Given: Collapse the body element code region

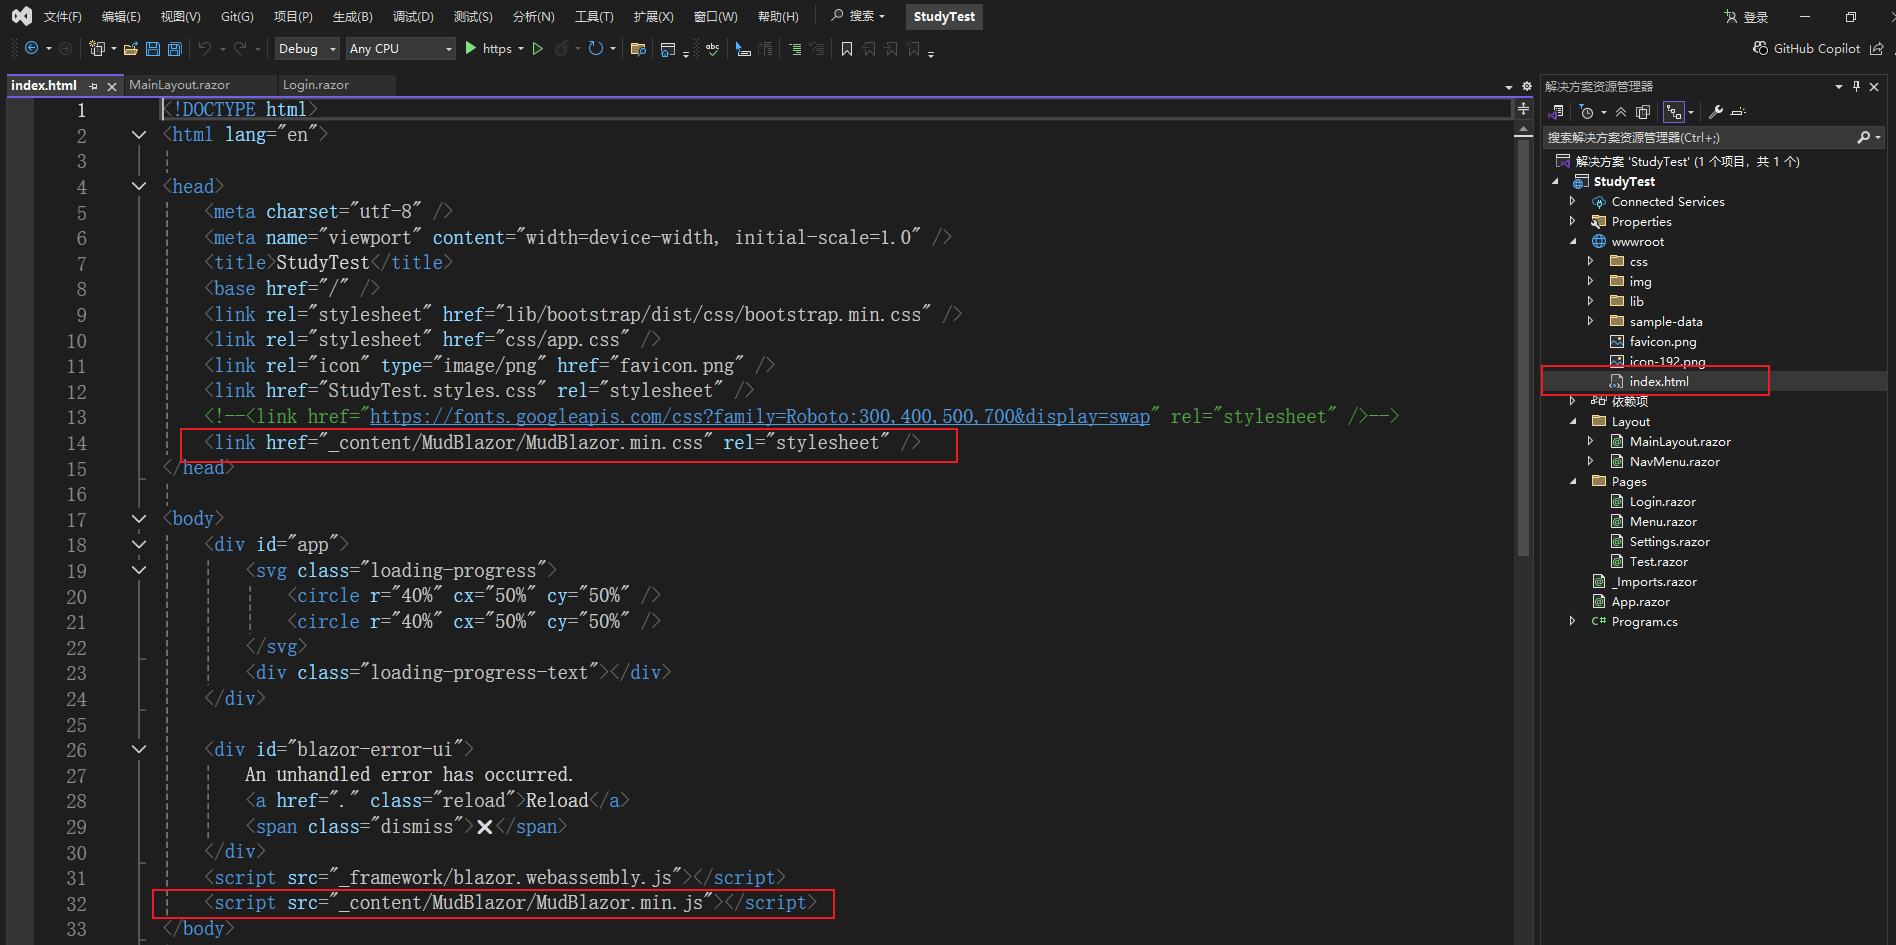Looking at the screenshot, I should pyautogui.click(x=139, y=518).
